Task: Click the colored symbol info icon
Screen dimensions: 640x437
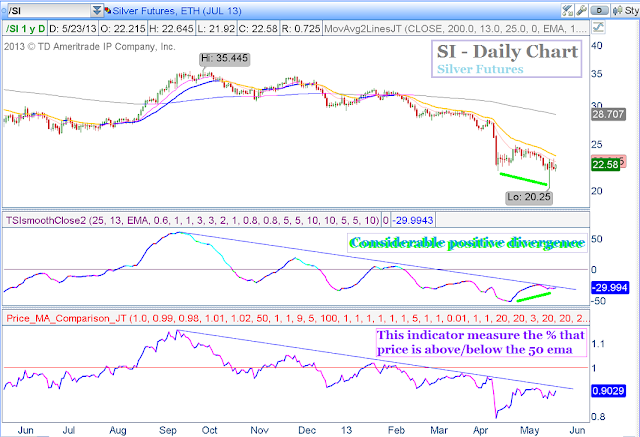Action: click(108, 11)
